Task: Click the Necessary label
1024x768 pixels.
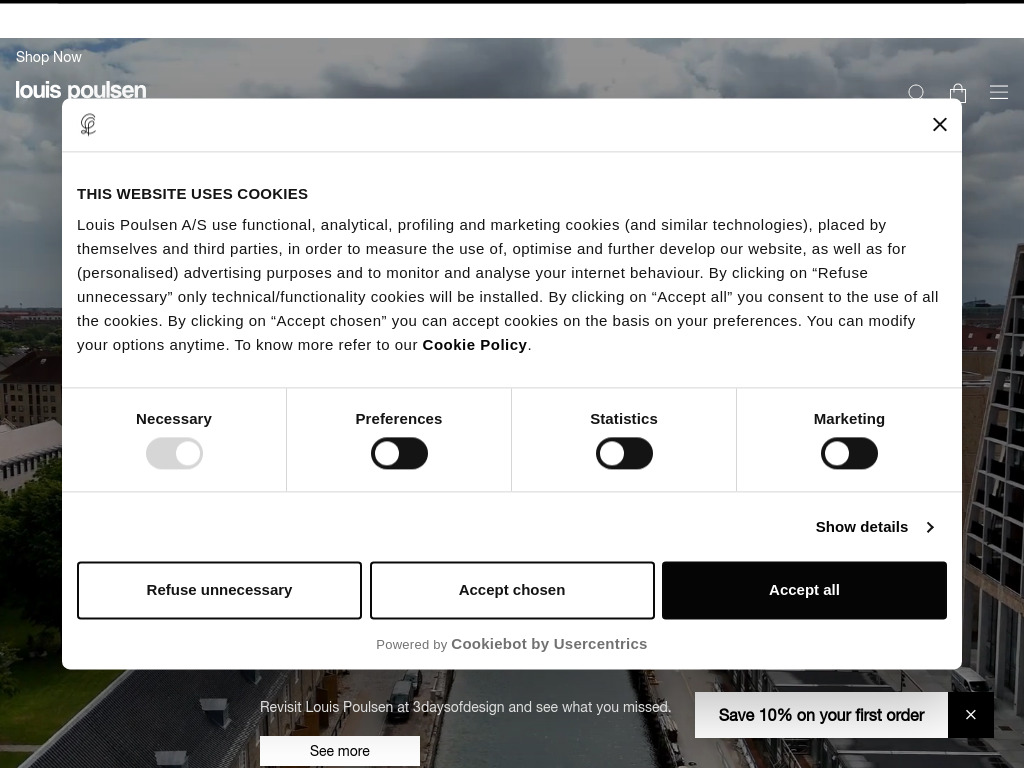Action: pos(174,419)
